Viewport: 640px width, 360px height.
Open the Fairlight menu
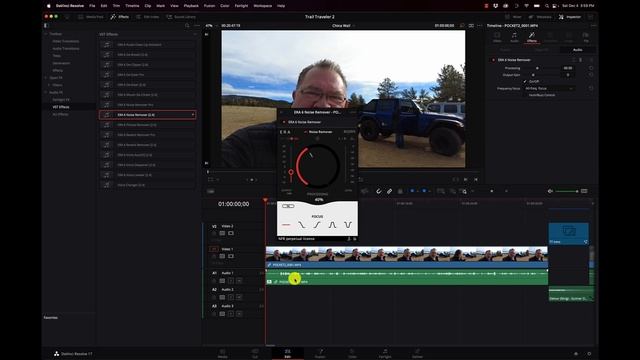click(241, 6)
